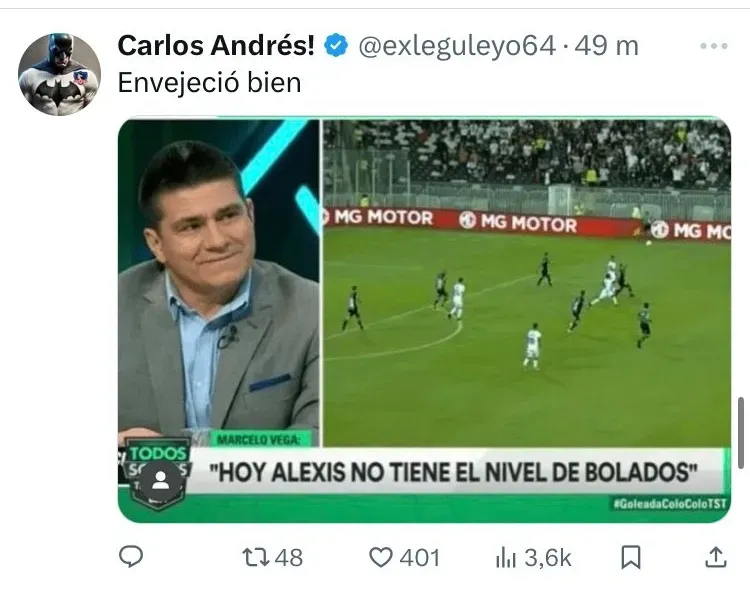Screen dimensions: 750x592
Task: Open Carlos Andrés! profile name
Action: tap(216, 46)
